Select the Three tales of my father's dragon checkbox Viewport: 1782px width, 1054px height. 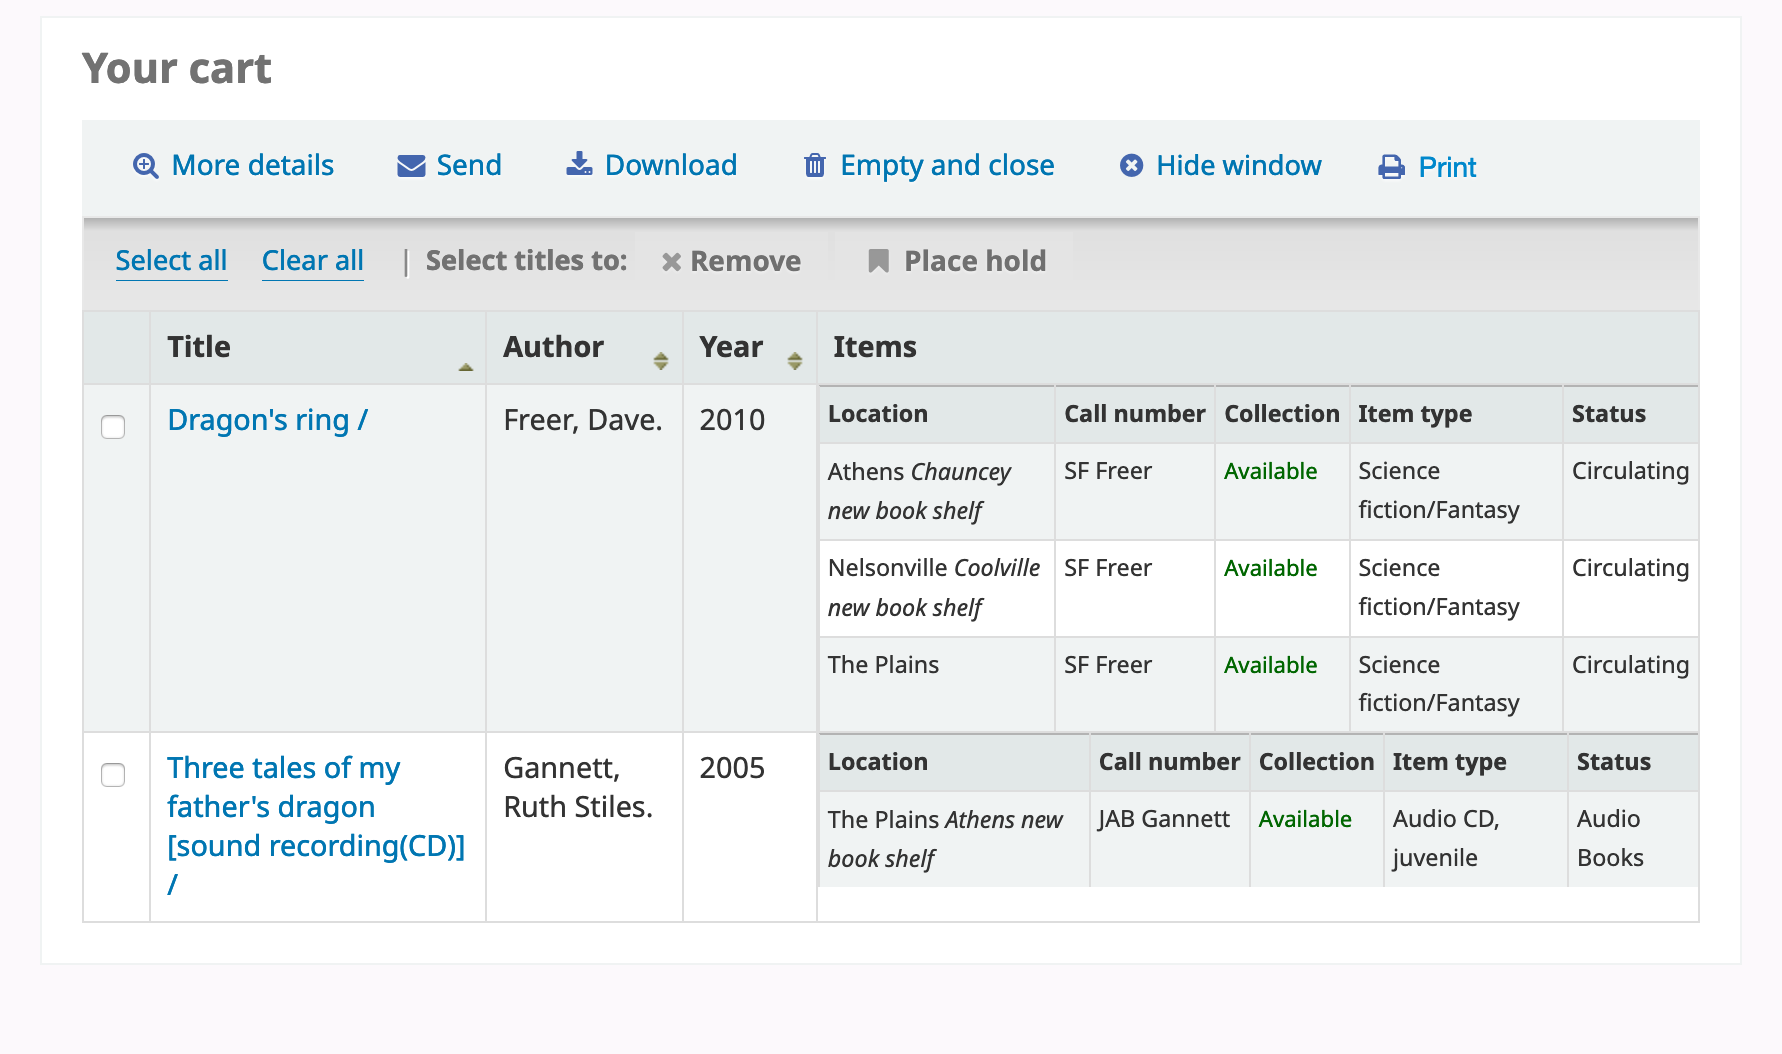tap(114, 775)
